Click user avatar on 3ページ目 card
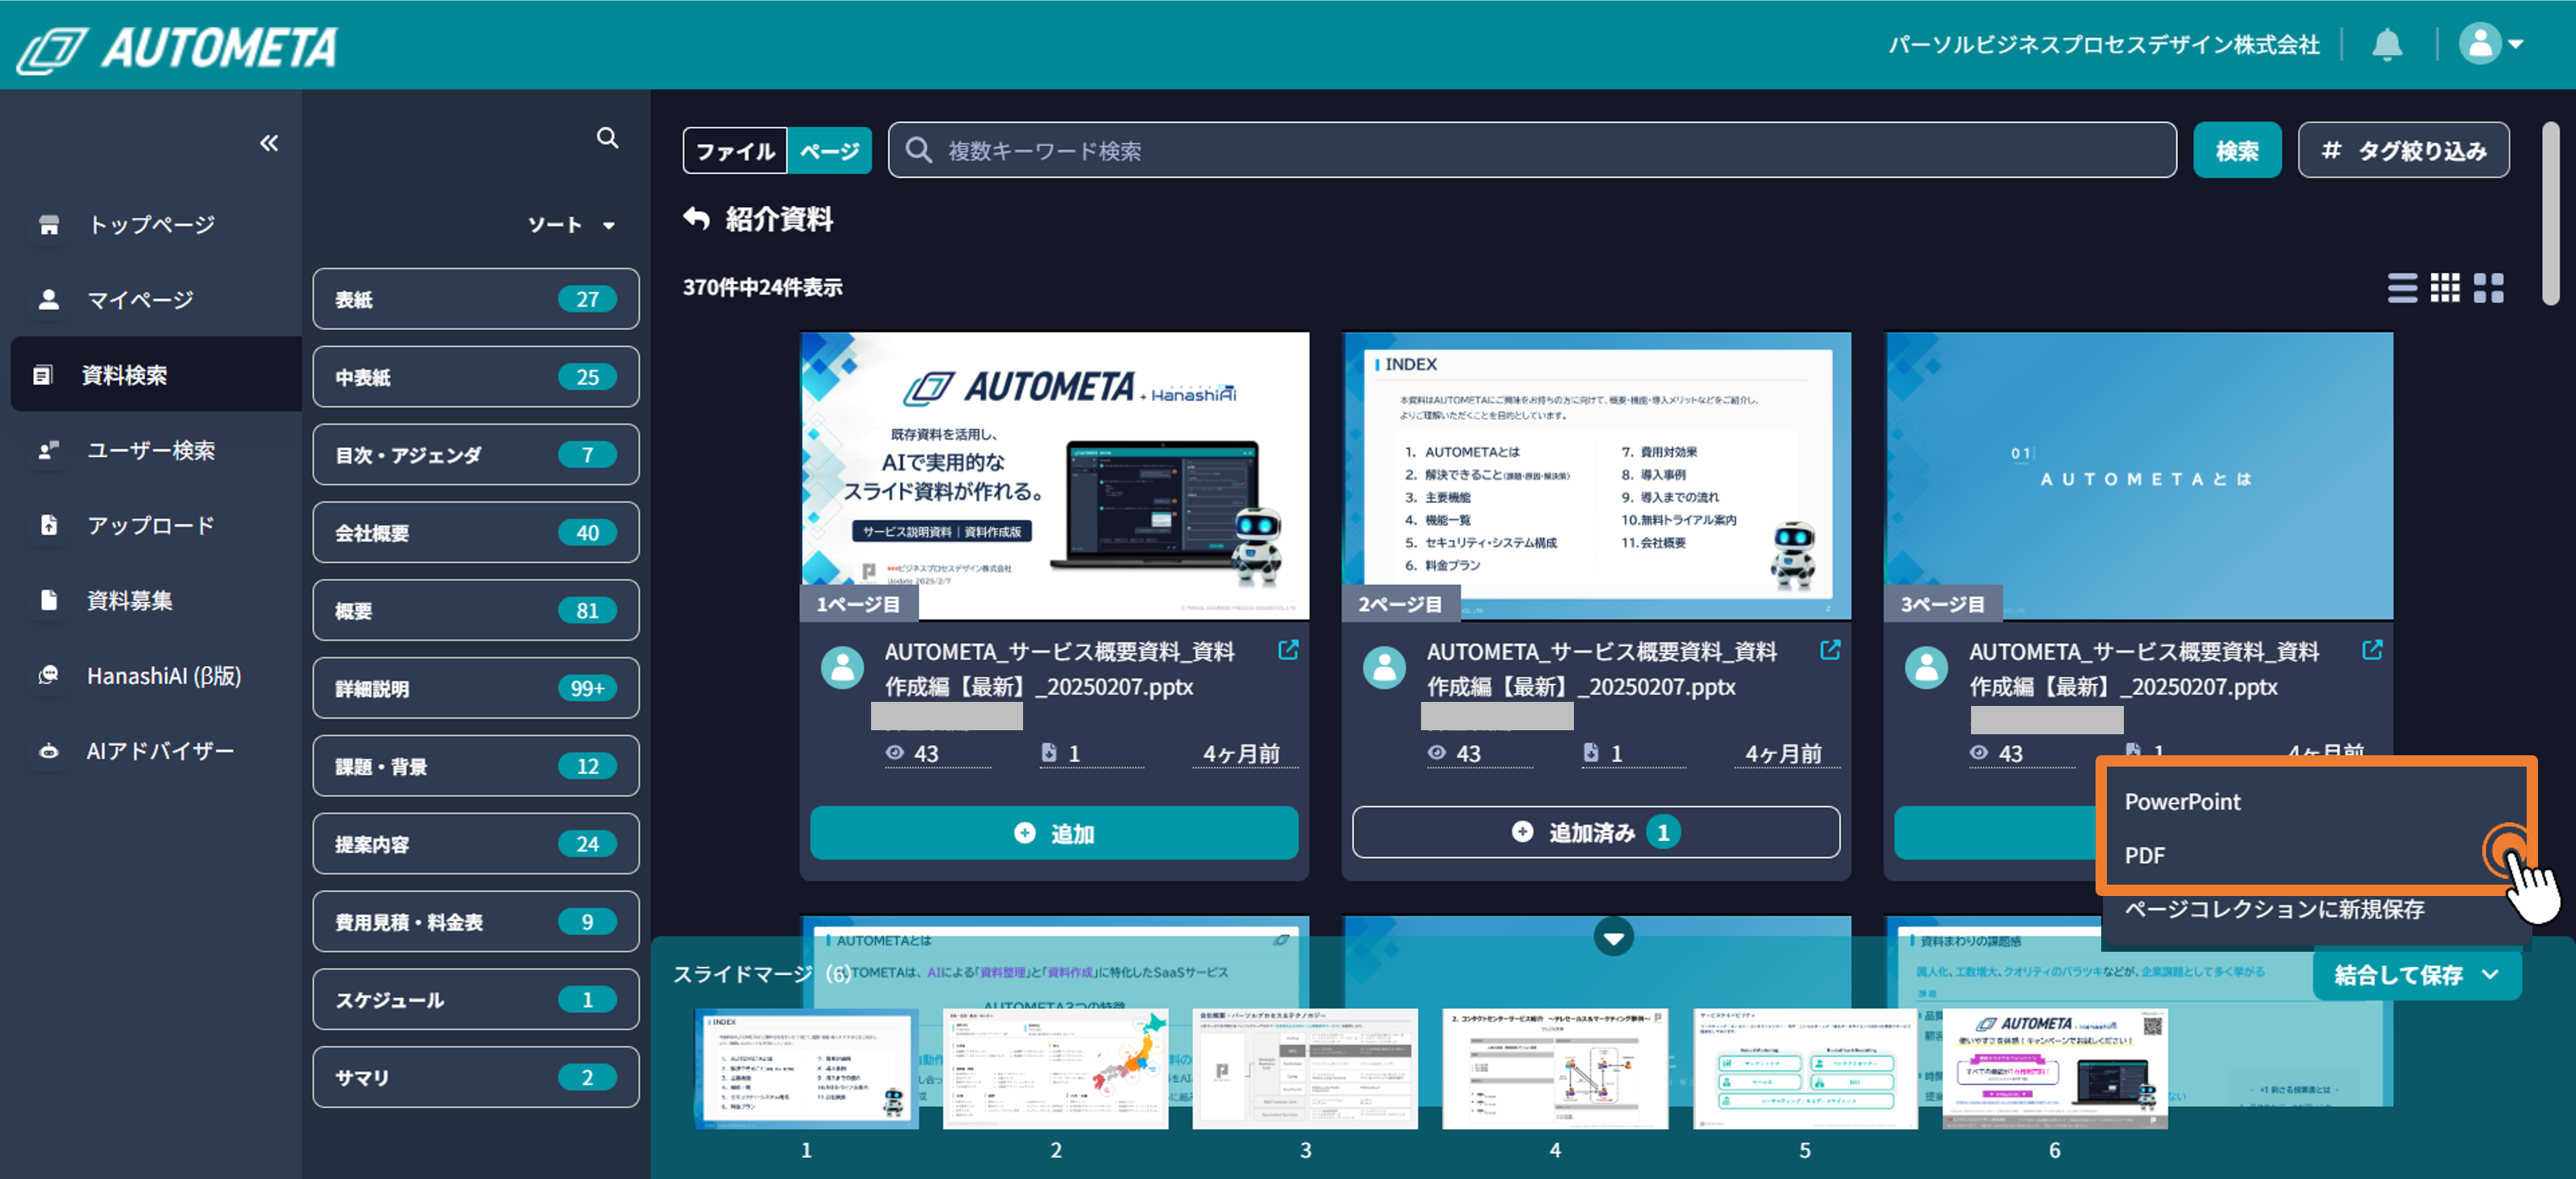The image size is (2576, 1179). [1926, 668]
